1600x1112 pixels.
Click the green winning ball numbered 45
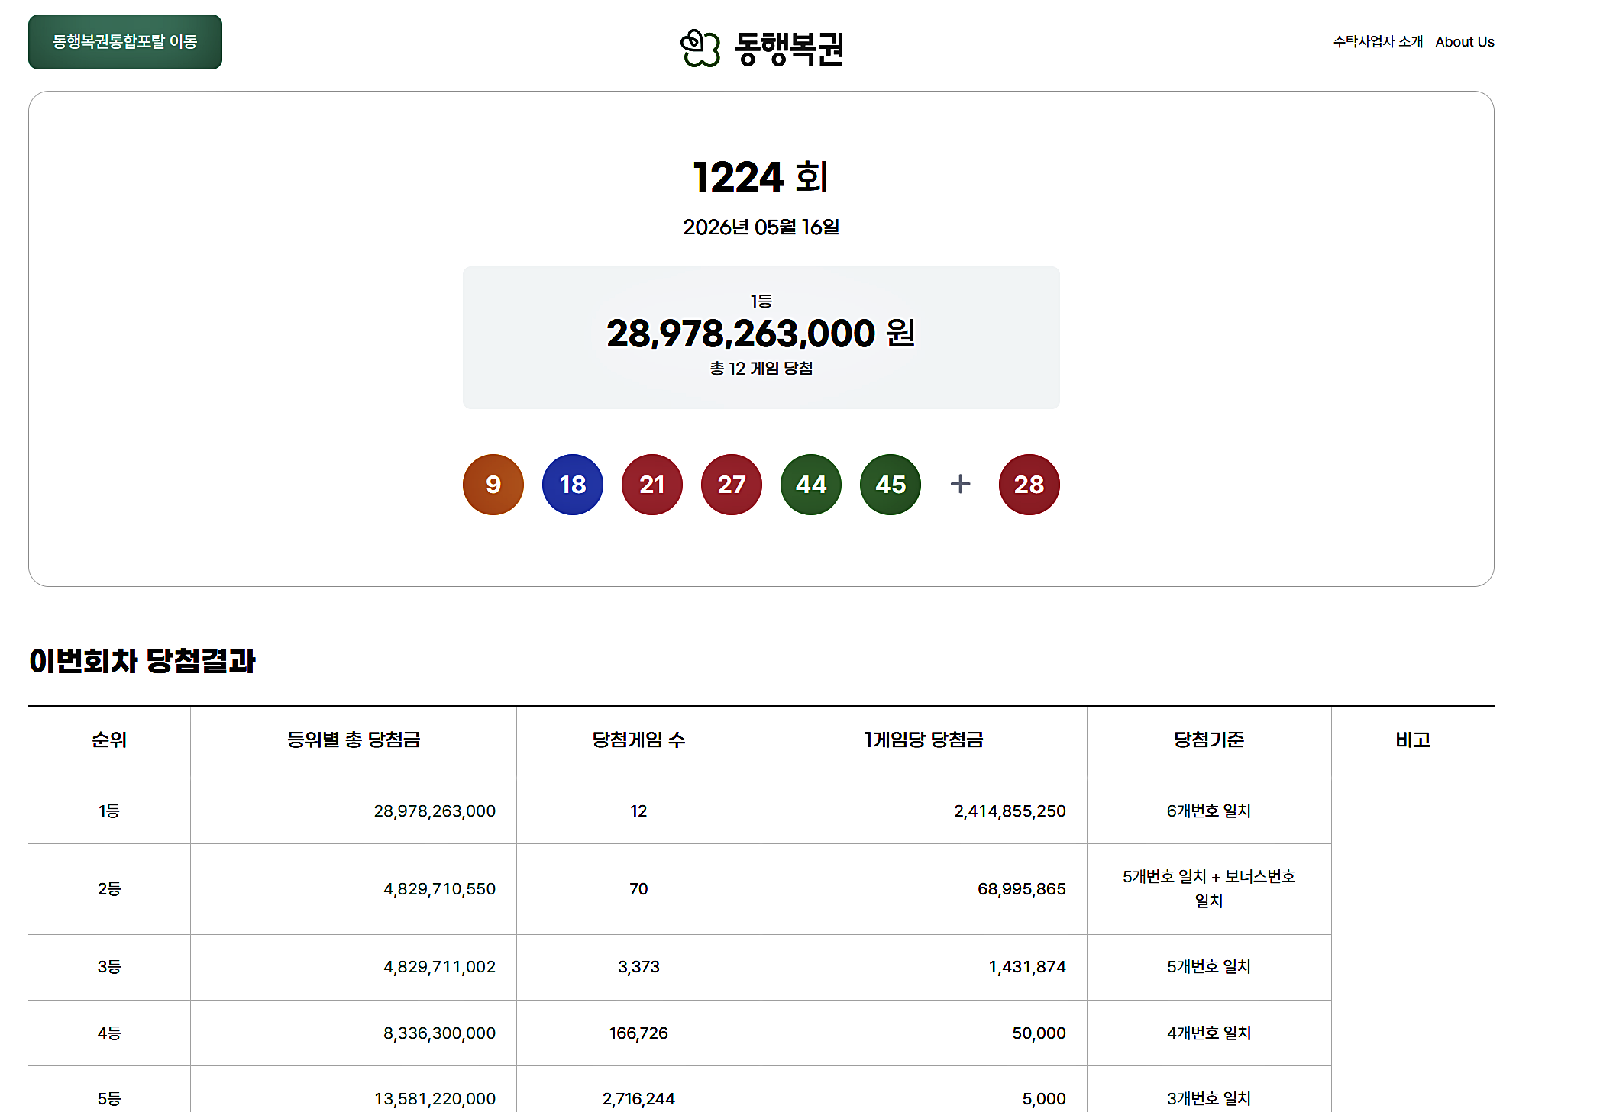click(891, 485)
